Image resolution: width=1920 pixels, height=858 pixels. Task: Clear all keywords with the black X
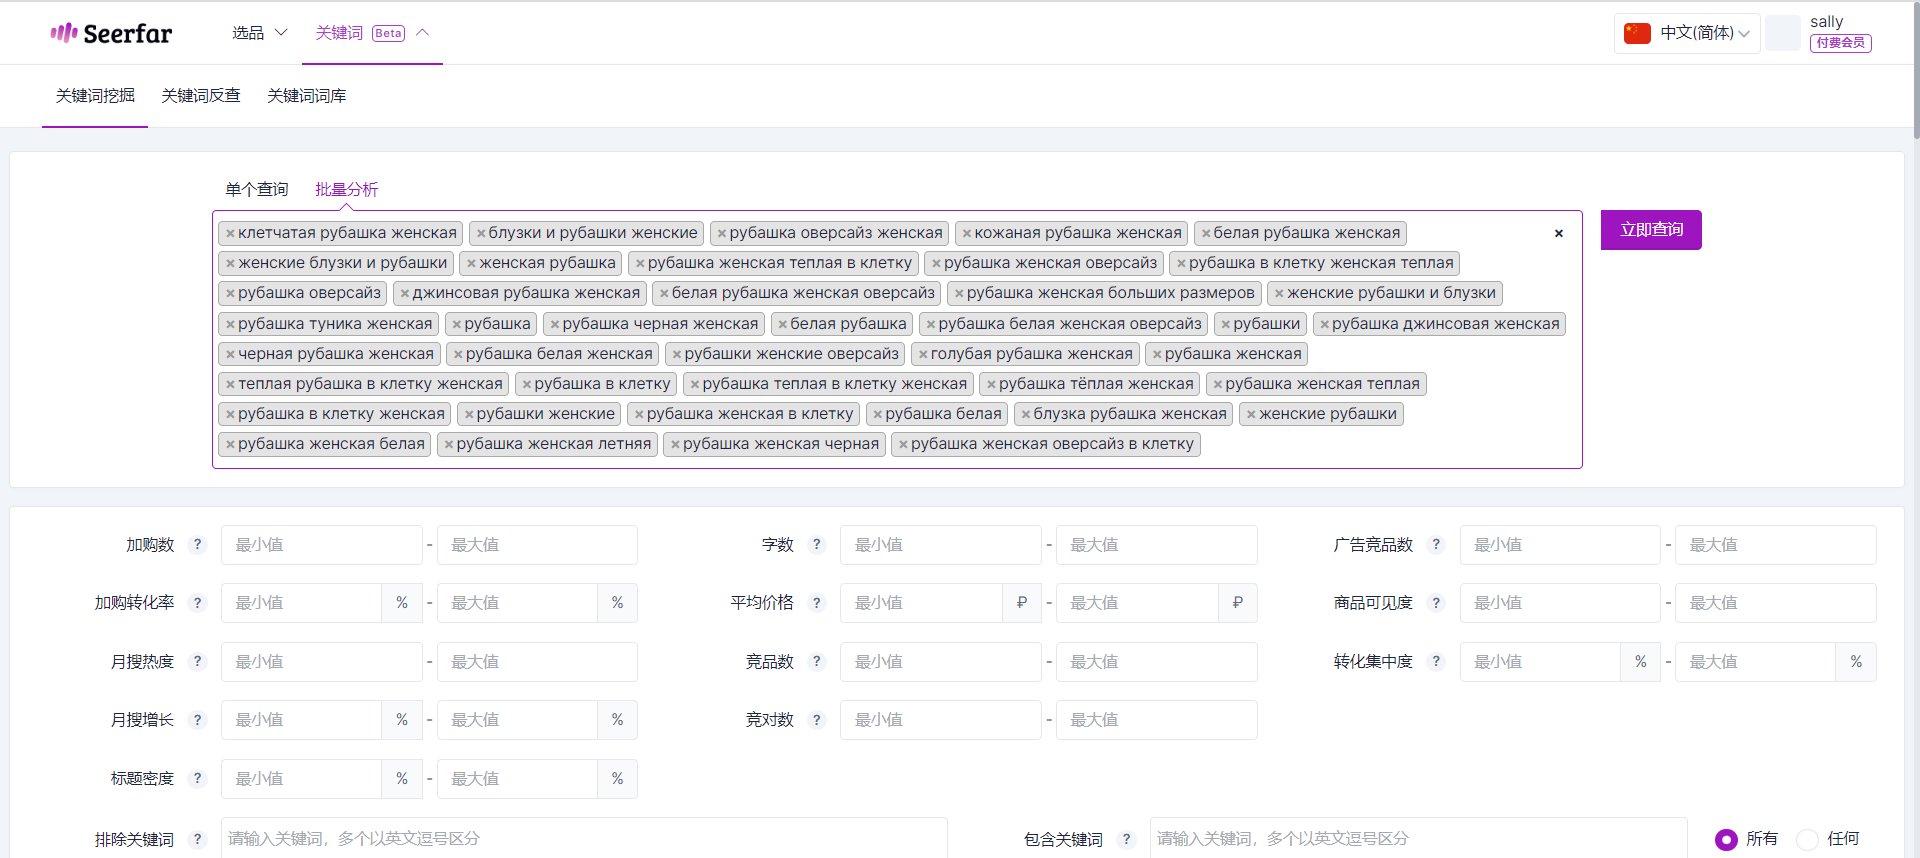[1559, 233]
